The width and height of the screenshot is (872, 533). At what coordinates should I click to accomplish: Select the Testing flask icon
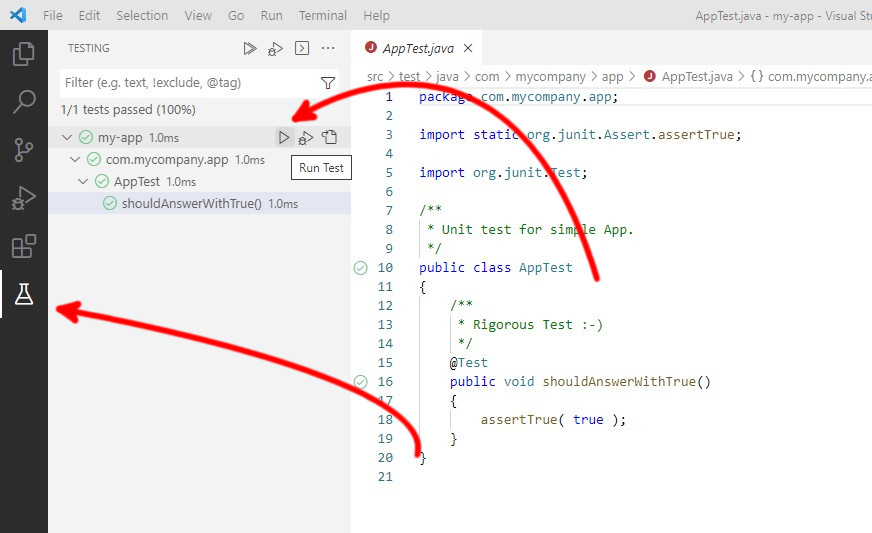(23, 294)
